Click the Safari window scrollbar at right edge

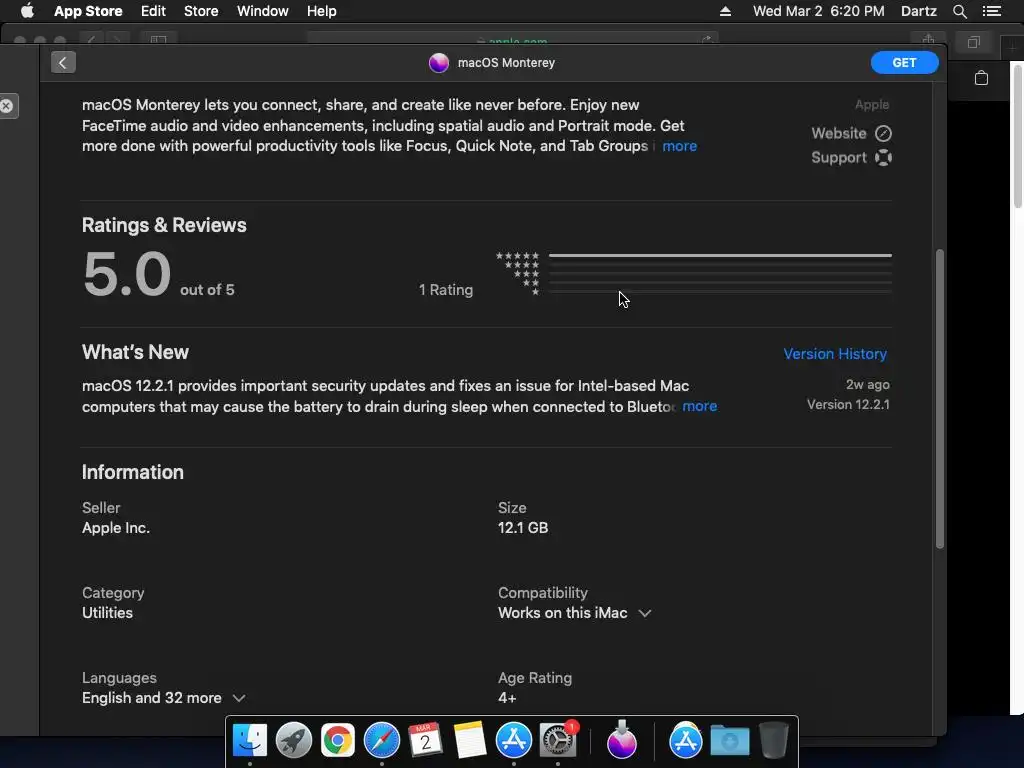[x=1017, y=135]
